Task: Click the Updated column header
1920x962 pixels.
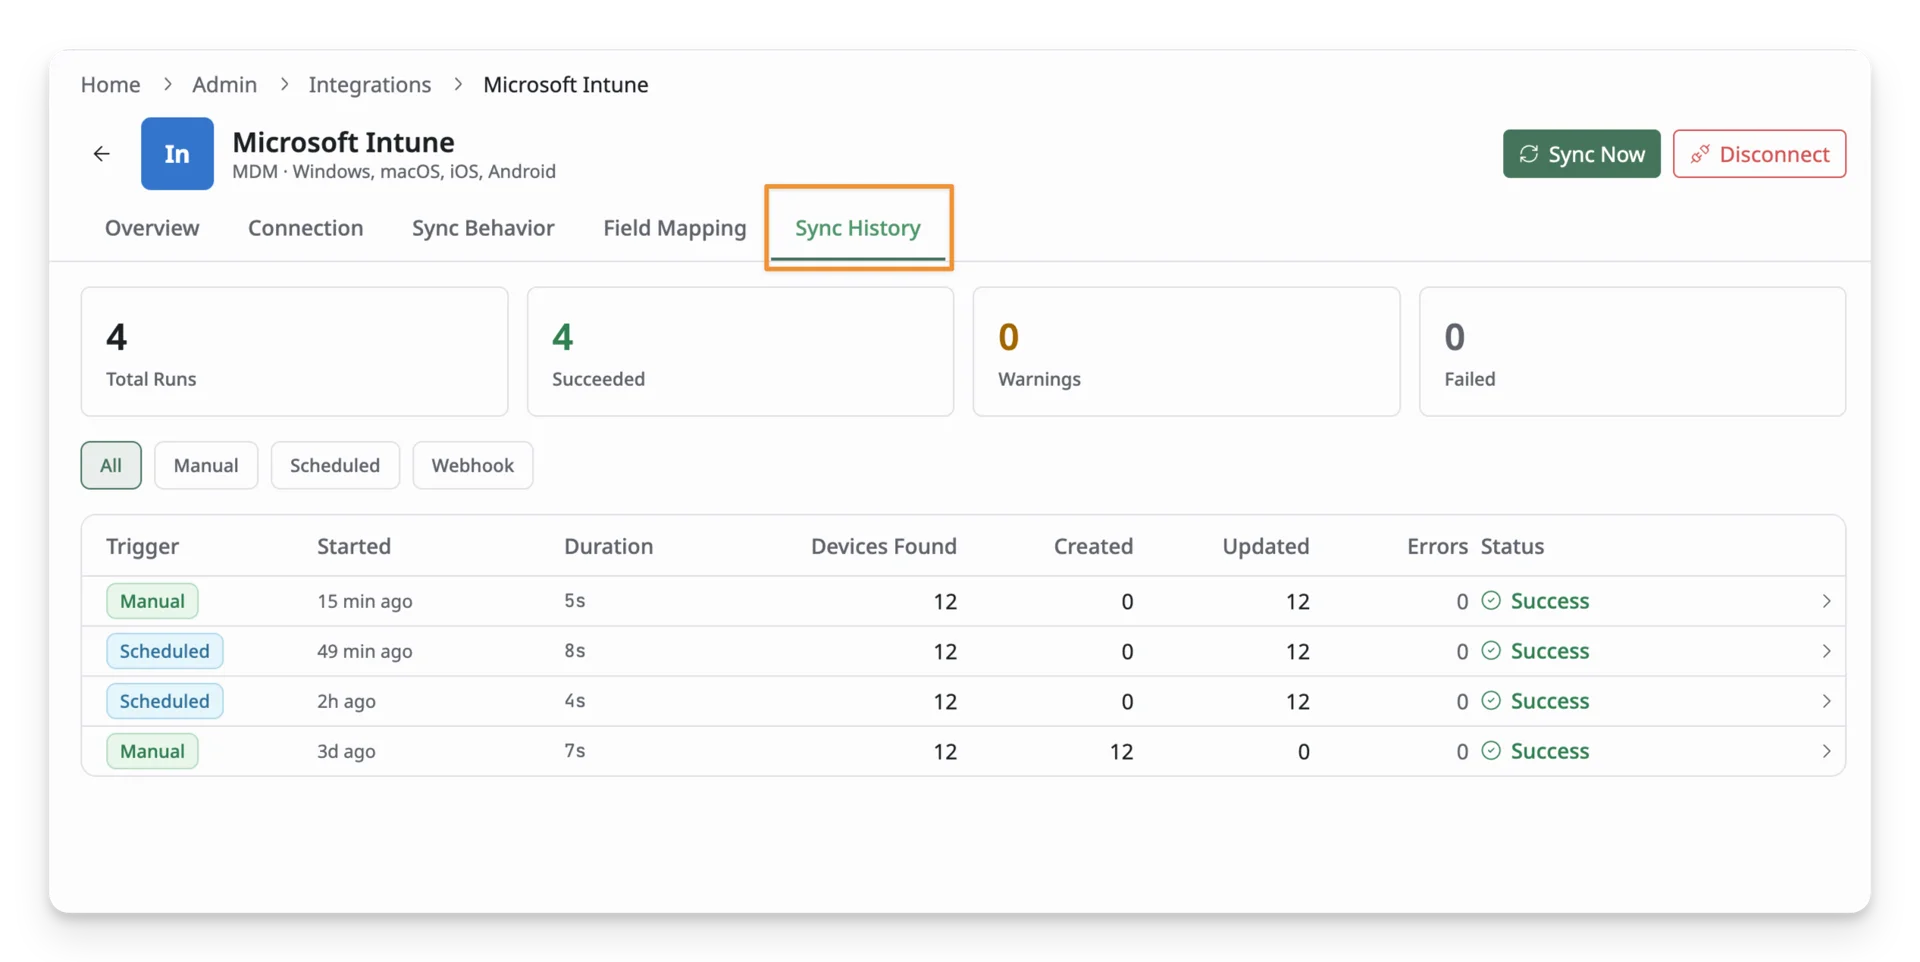Action: coord(1265,546)
